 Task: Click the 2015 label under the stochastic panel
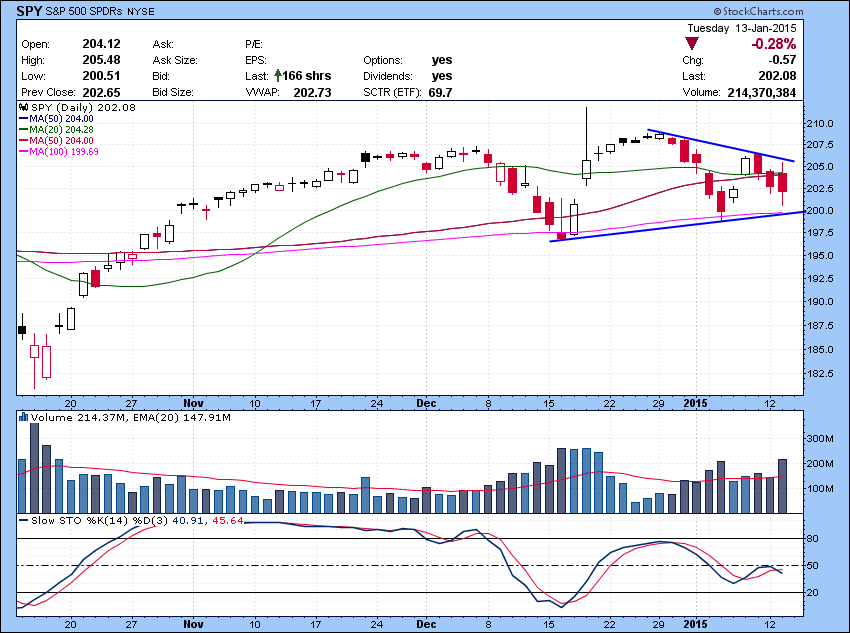(x=696, y=624)
